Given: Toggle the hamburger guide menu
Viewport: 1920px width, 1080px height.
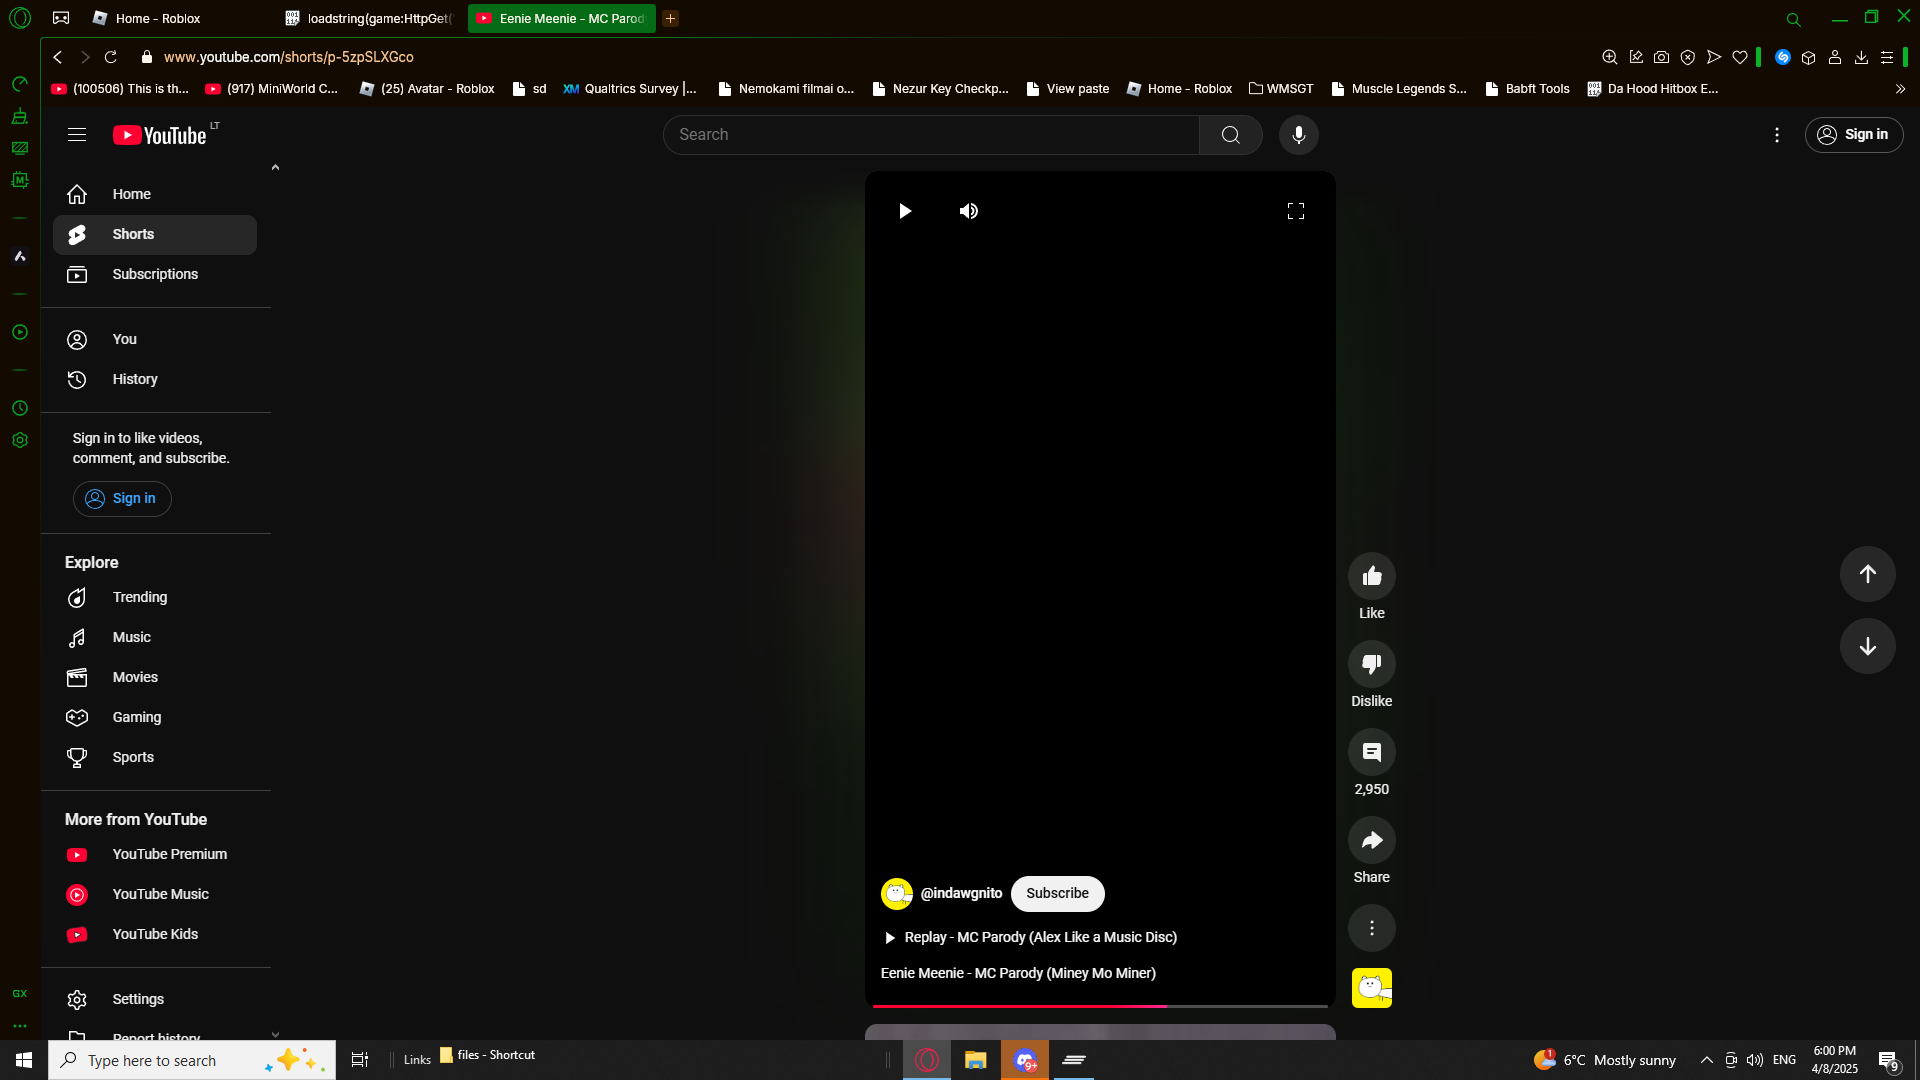Looking at the screenshot, I should tap(77, 135).
